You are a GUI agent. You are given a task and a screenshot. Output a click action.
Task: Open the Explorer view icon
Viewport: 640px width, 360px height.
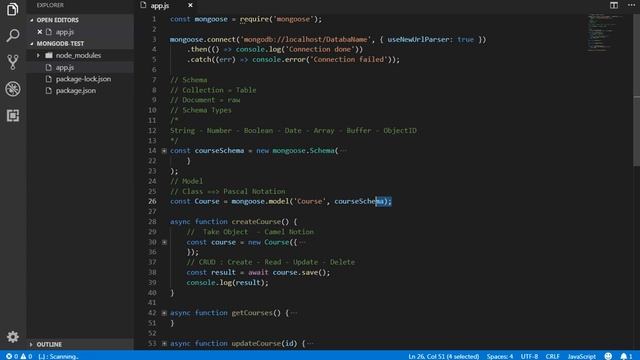pos(13,9)
